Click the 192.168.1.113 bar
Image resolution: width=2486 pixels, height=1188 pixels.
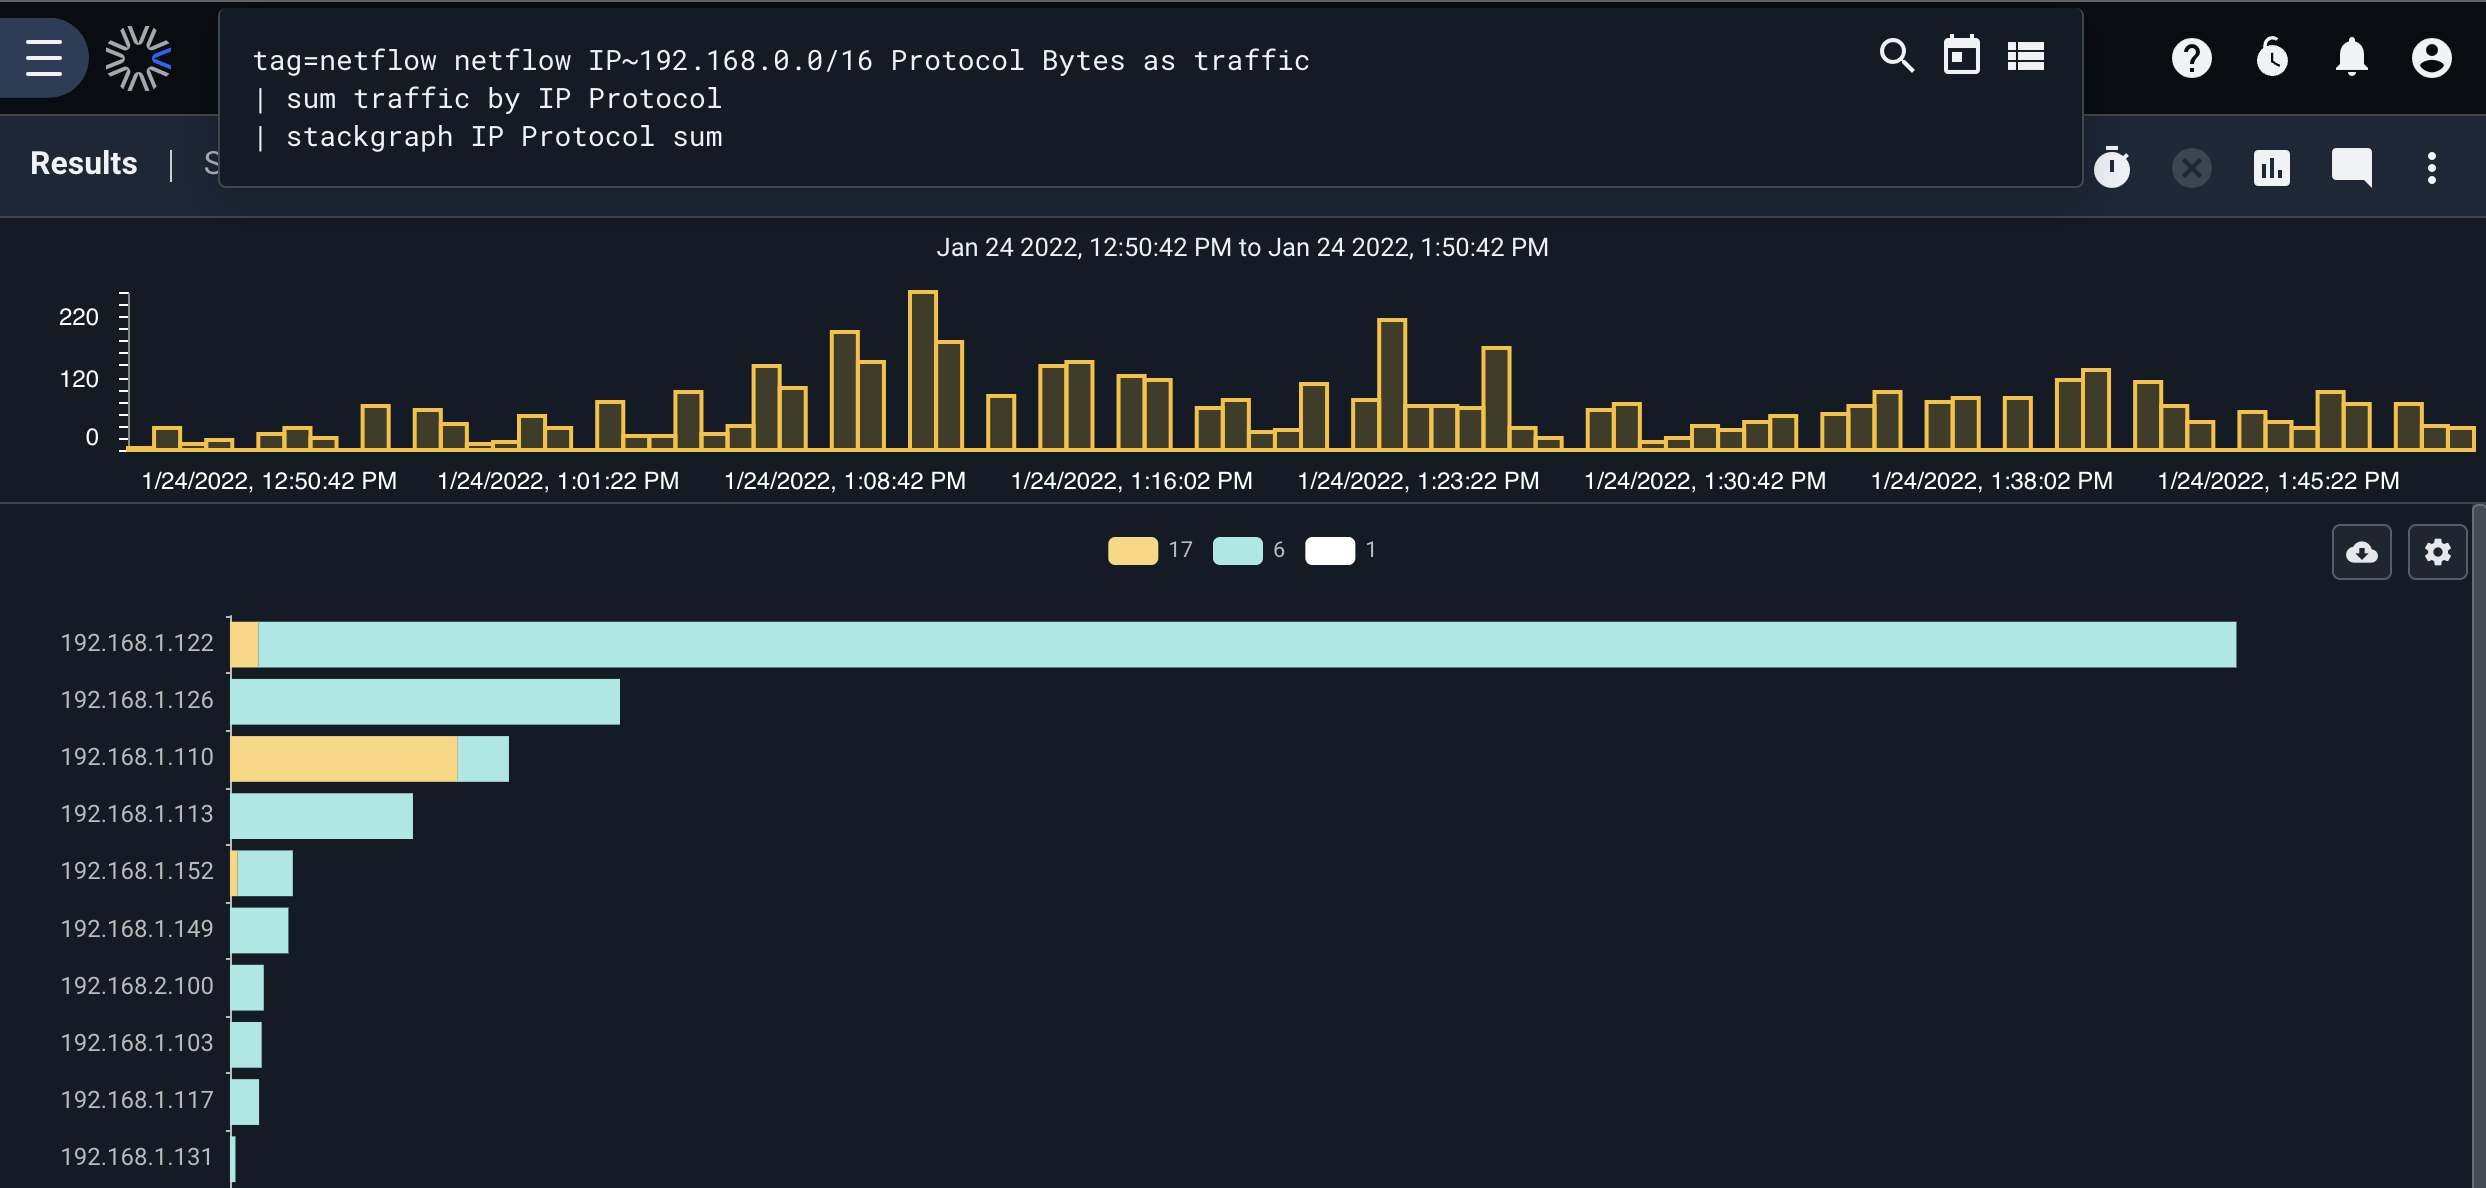(x=321, y=816)
